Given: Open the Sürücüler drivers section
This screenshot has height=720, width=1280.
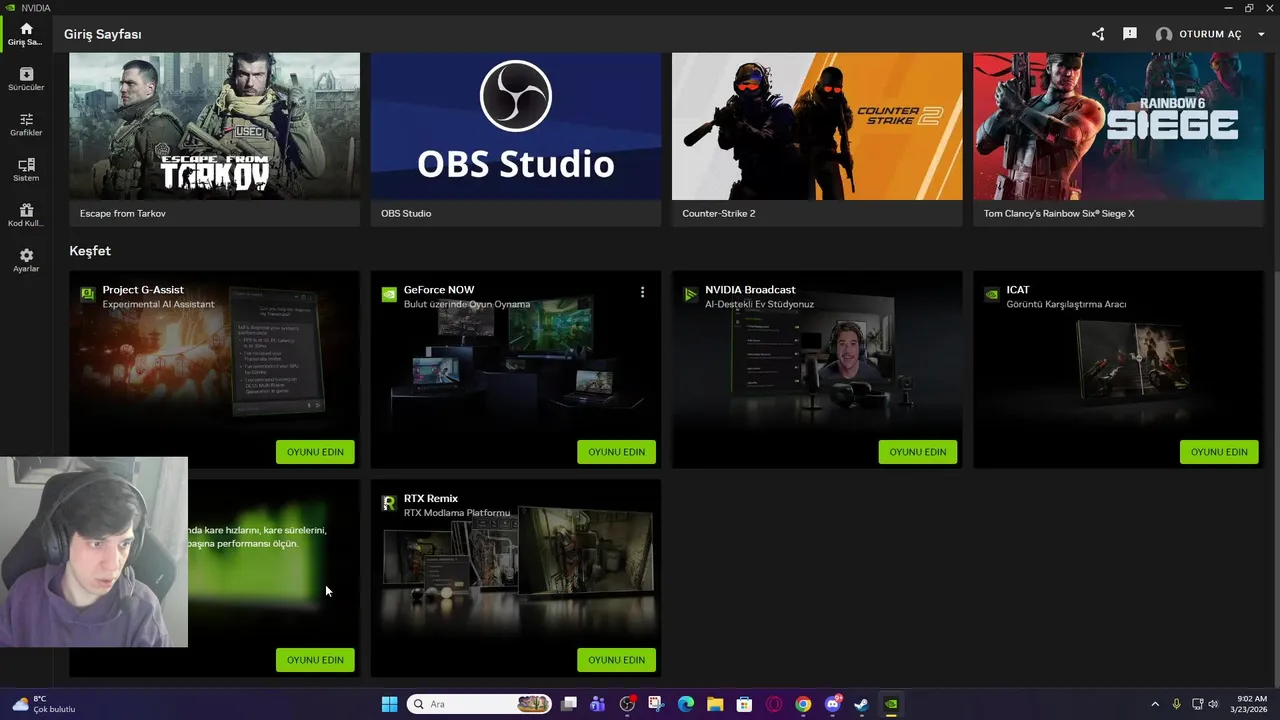Looking at the screenshot, I should tap(26, 79).
